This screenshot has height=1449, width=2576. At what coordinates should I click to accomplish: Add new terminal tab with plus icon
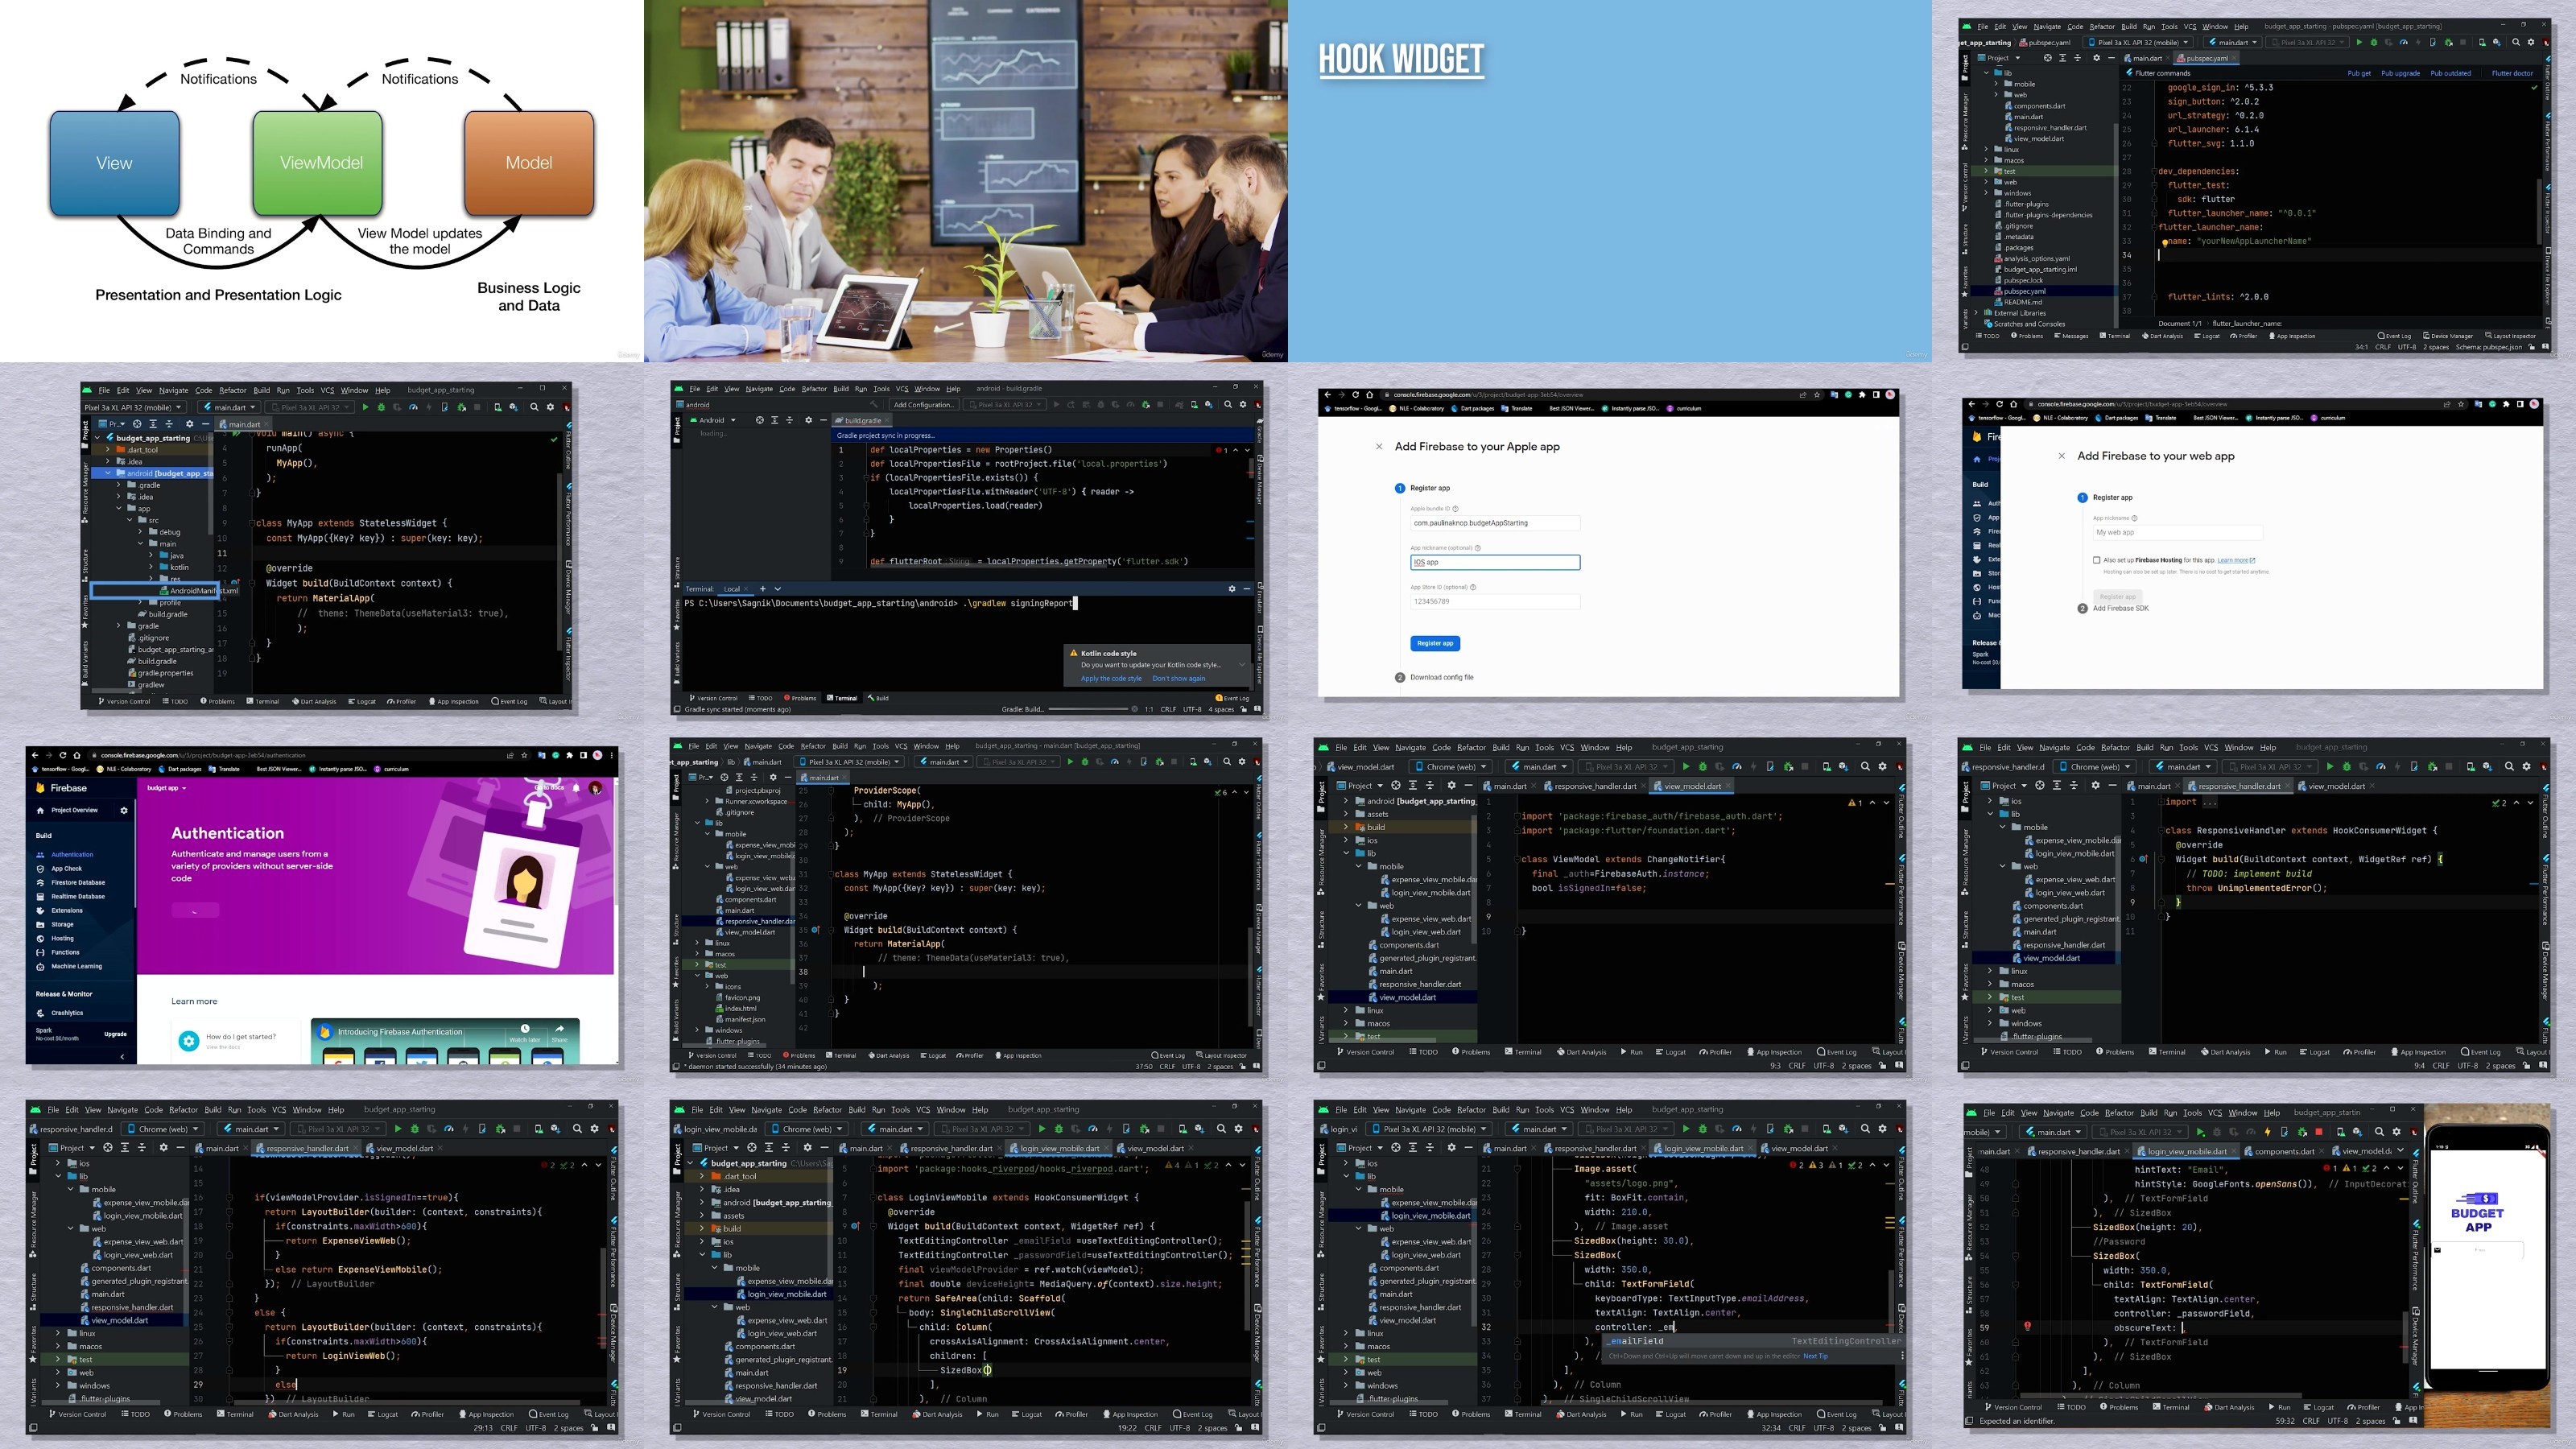762,588
